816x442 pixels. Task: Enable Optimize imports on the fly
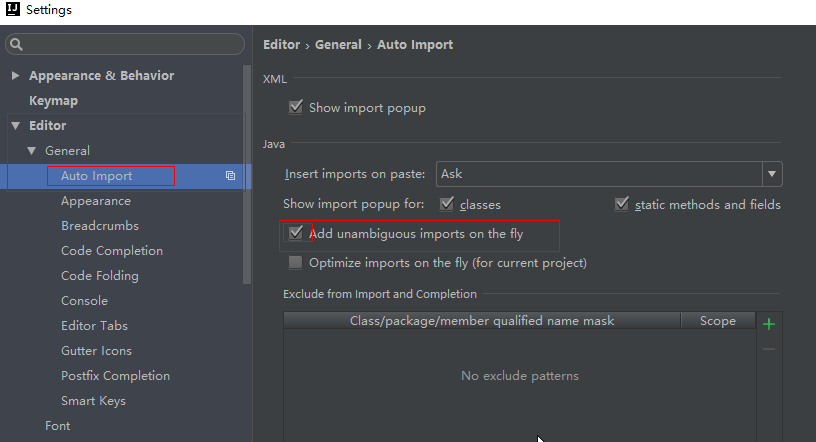pos(296,262)
